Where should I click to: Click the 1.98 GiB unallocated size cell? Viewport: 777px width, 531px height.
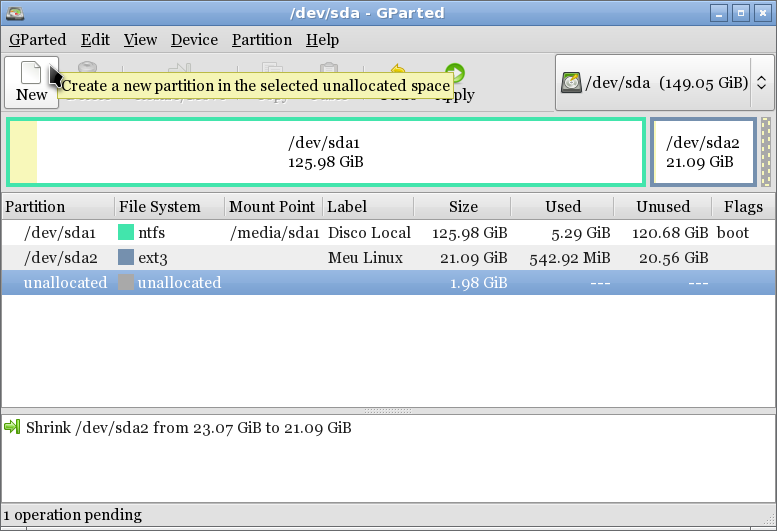tap(479, 283)
